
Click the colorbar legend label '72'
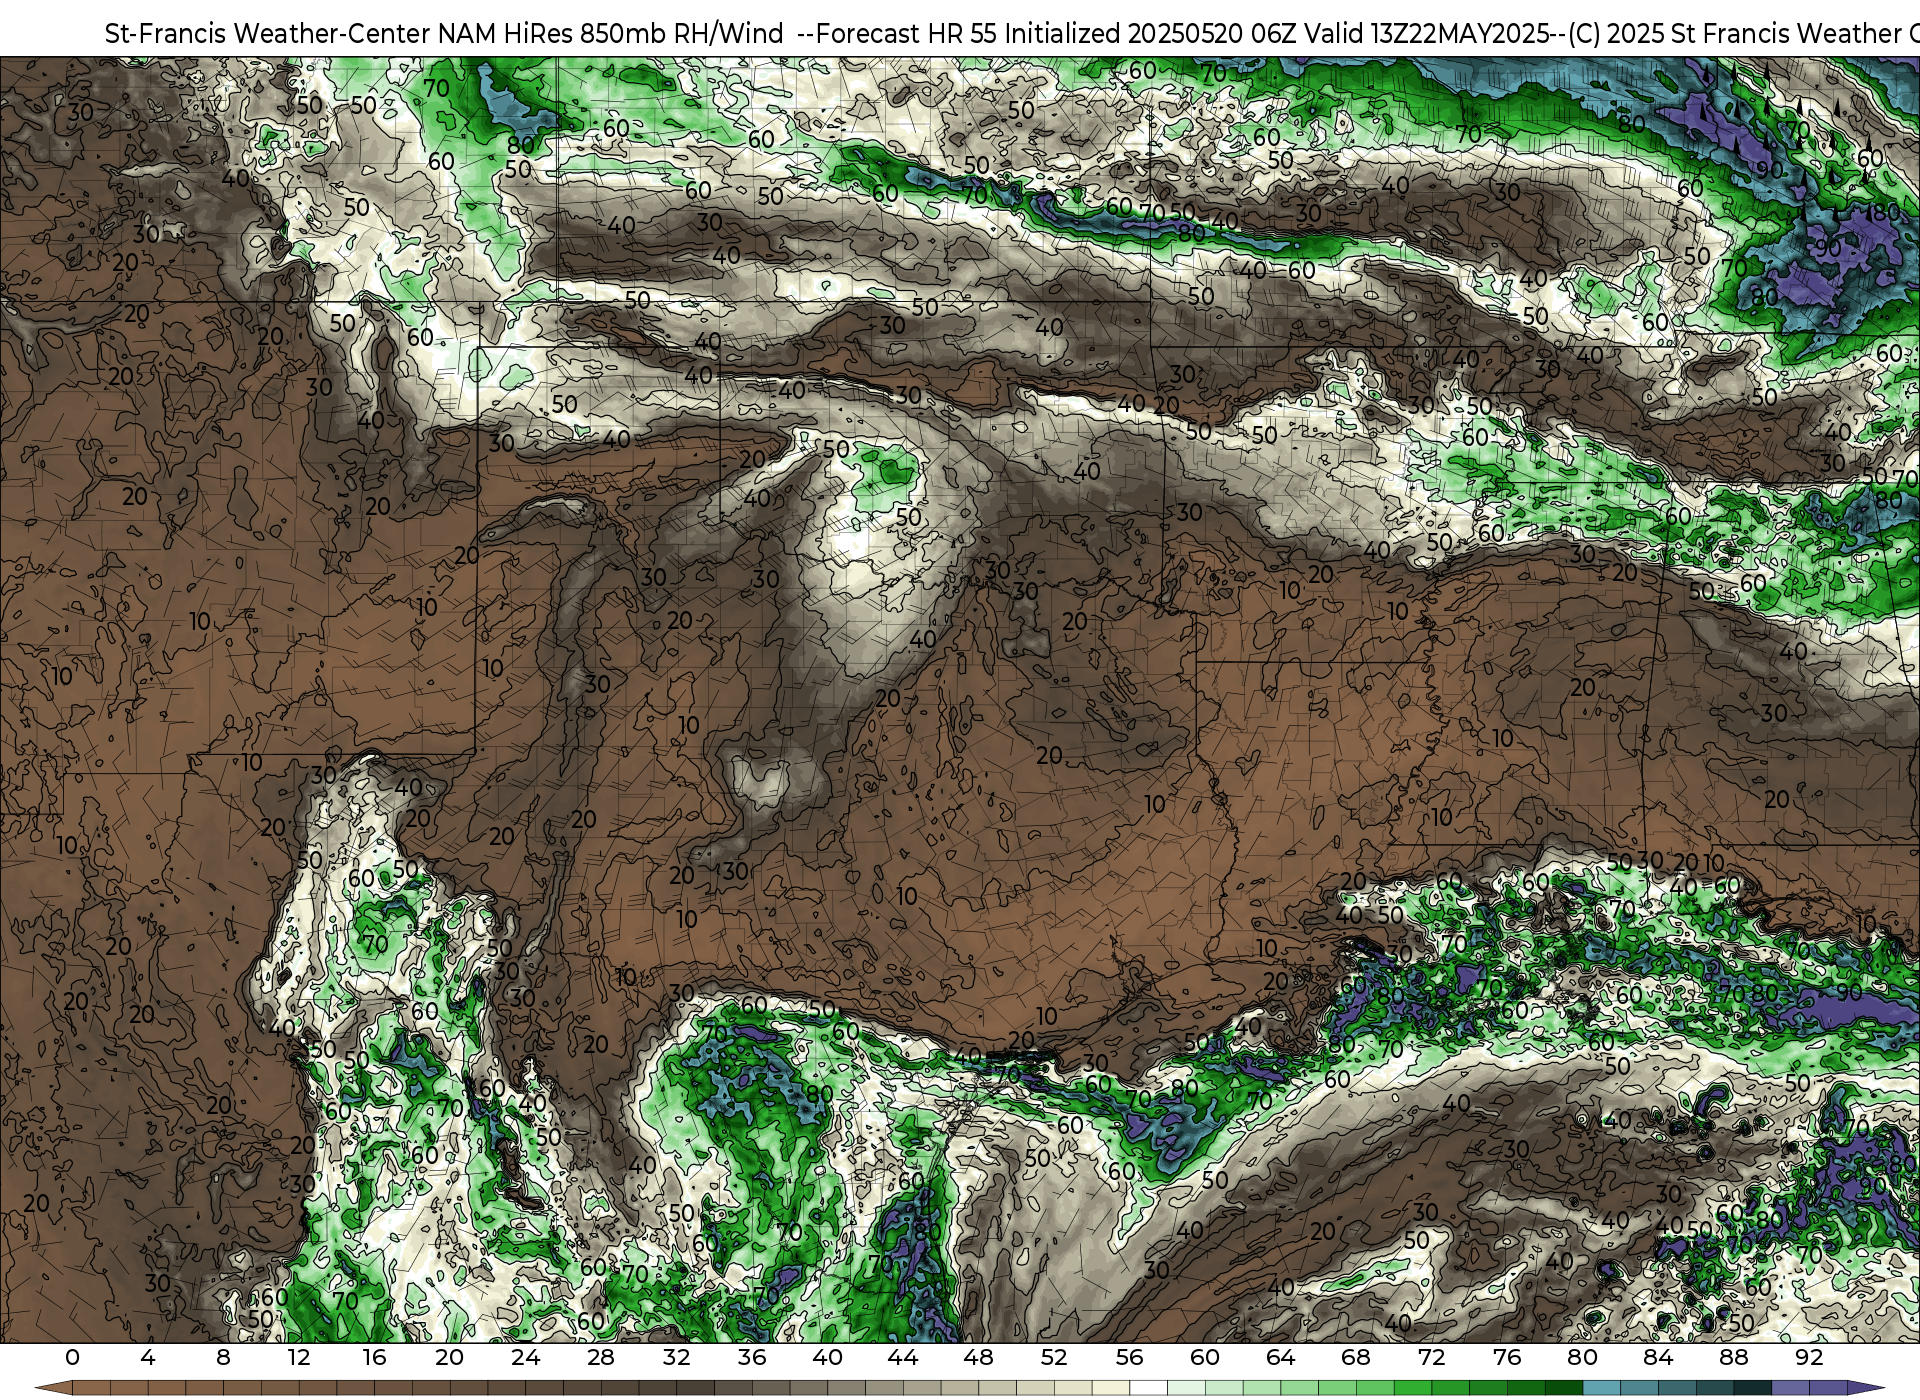pos(1432,1357)
